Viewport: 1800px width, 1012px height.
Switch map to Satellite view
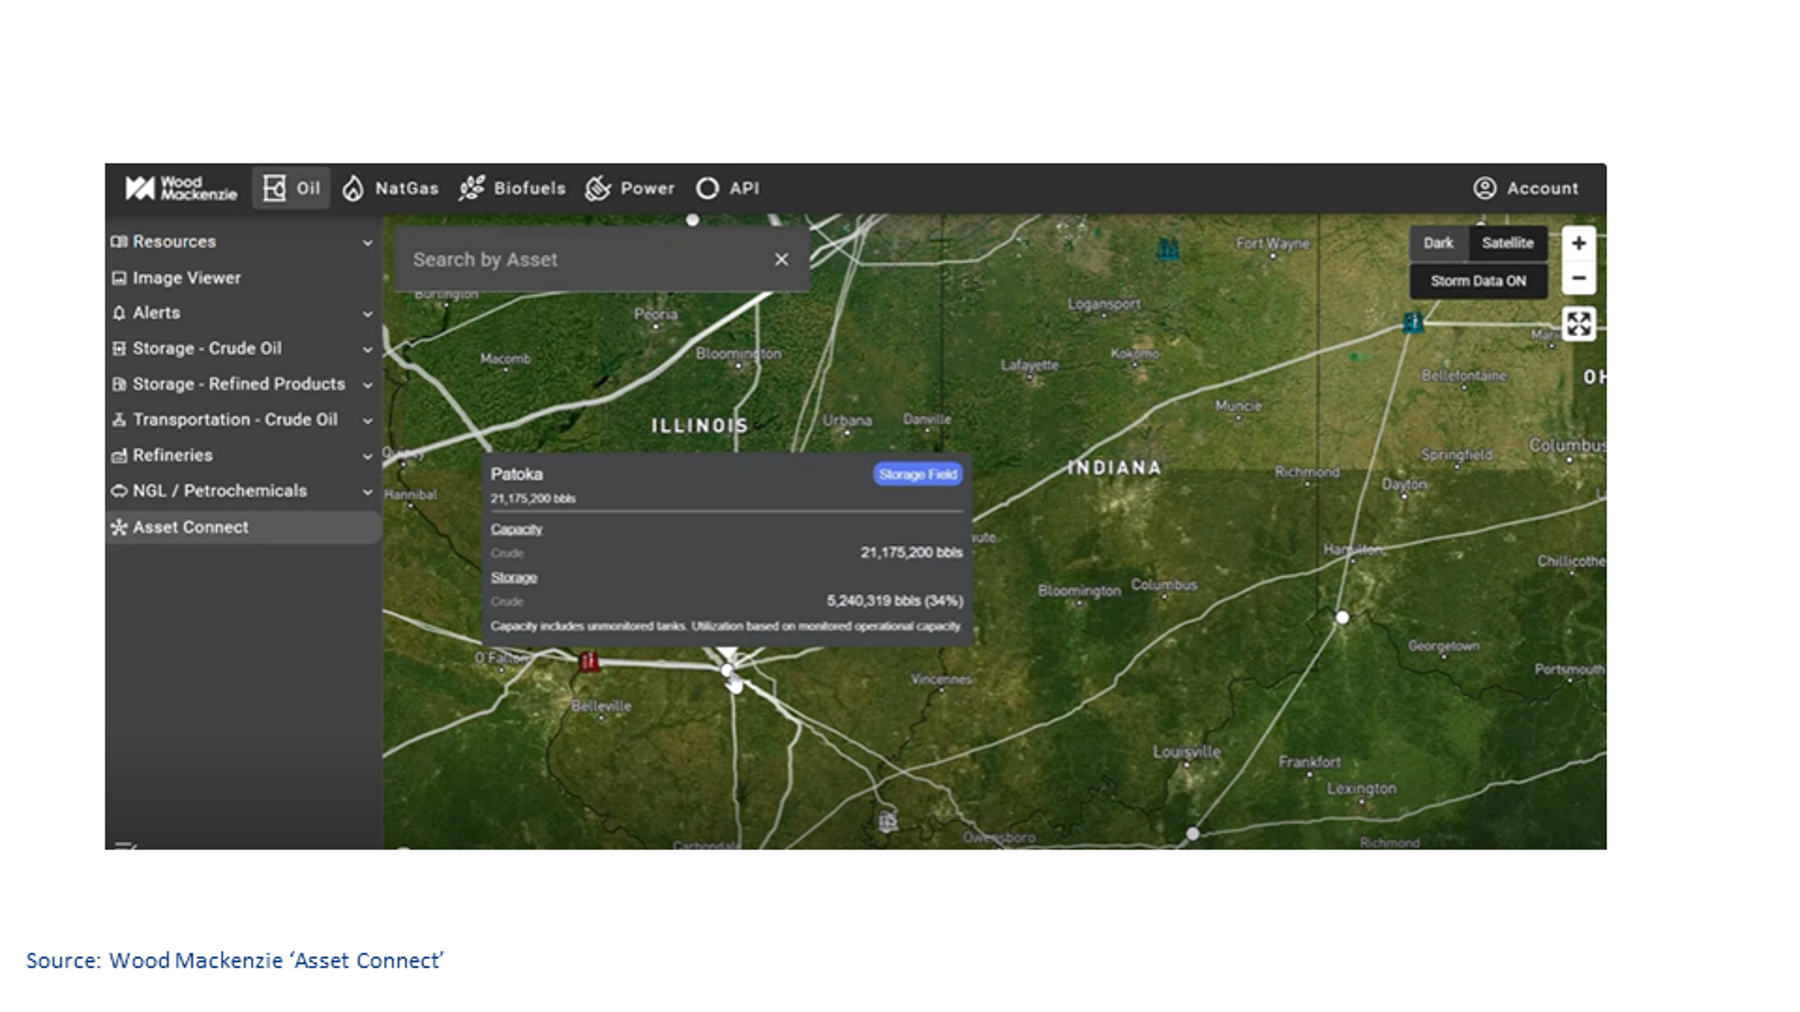tap(1507, 243)
